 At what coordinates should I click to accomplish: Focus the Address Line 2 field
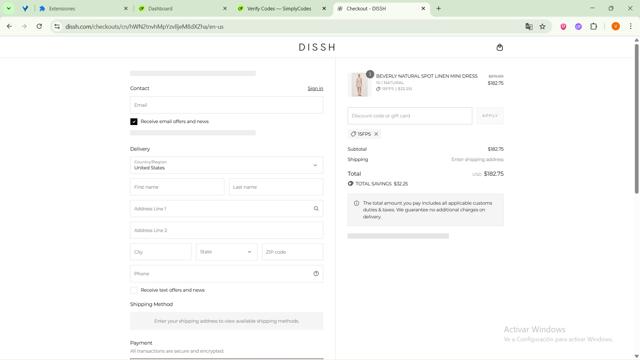point(227,230)
